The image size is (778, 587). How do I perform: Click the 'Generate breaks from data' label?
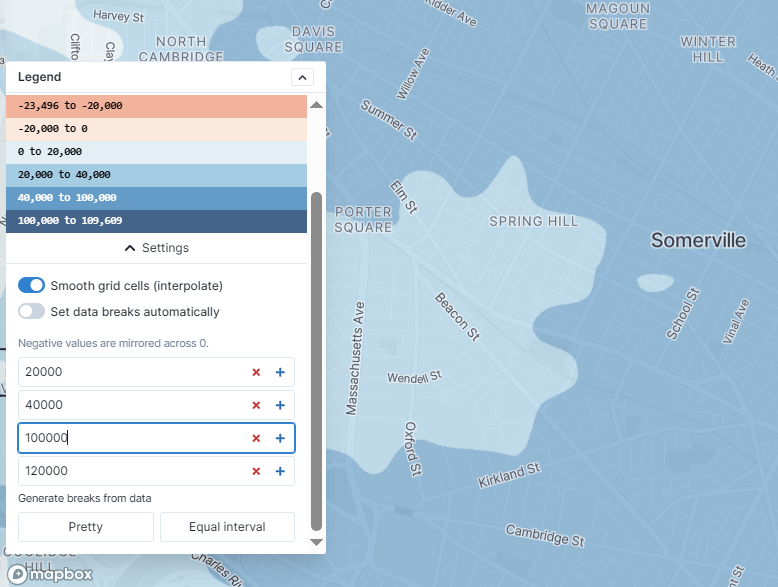coord(85,498)
